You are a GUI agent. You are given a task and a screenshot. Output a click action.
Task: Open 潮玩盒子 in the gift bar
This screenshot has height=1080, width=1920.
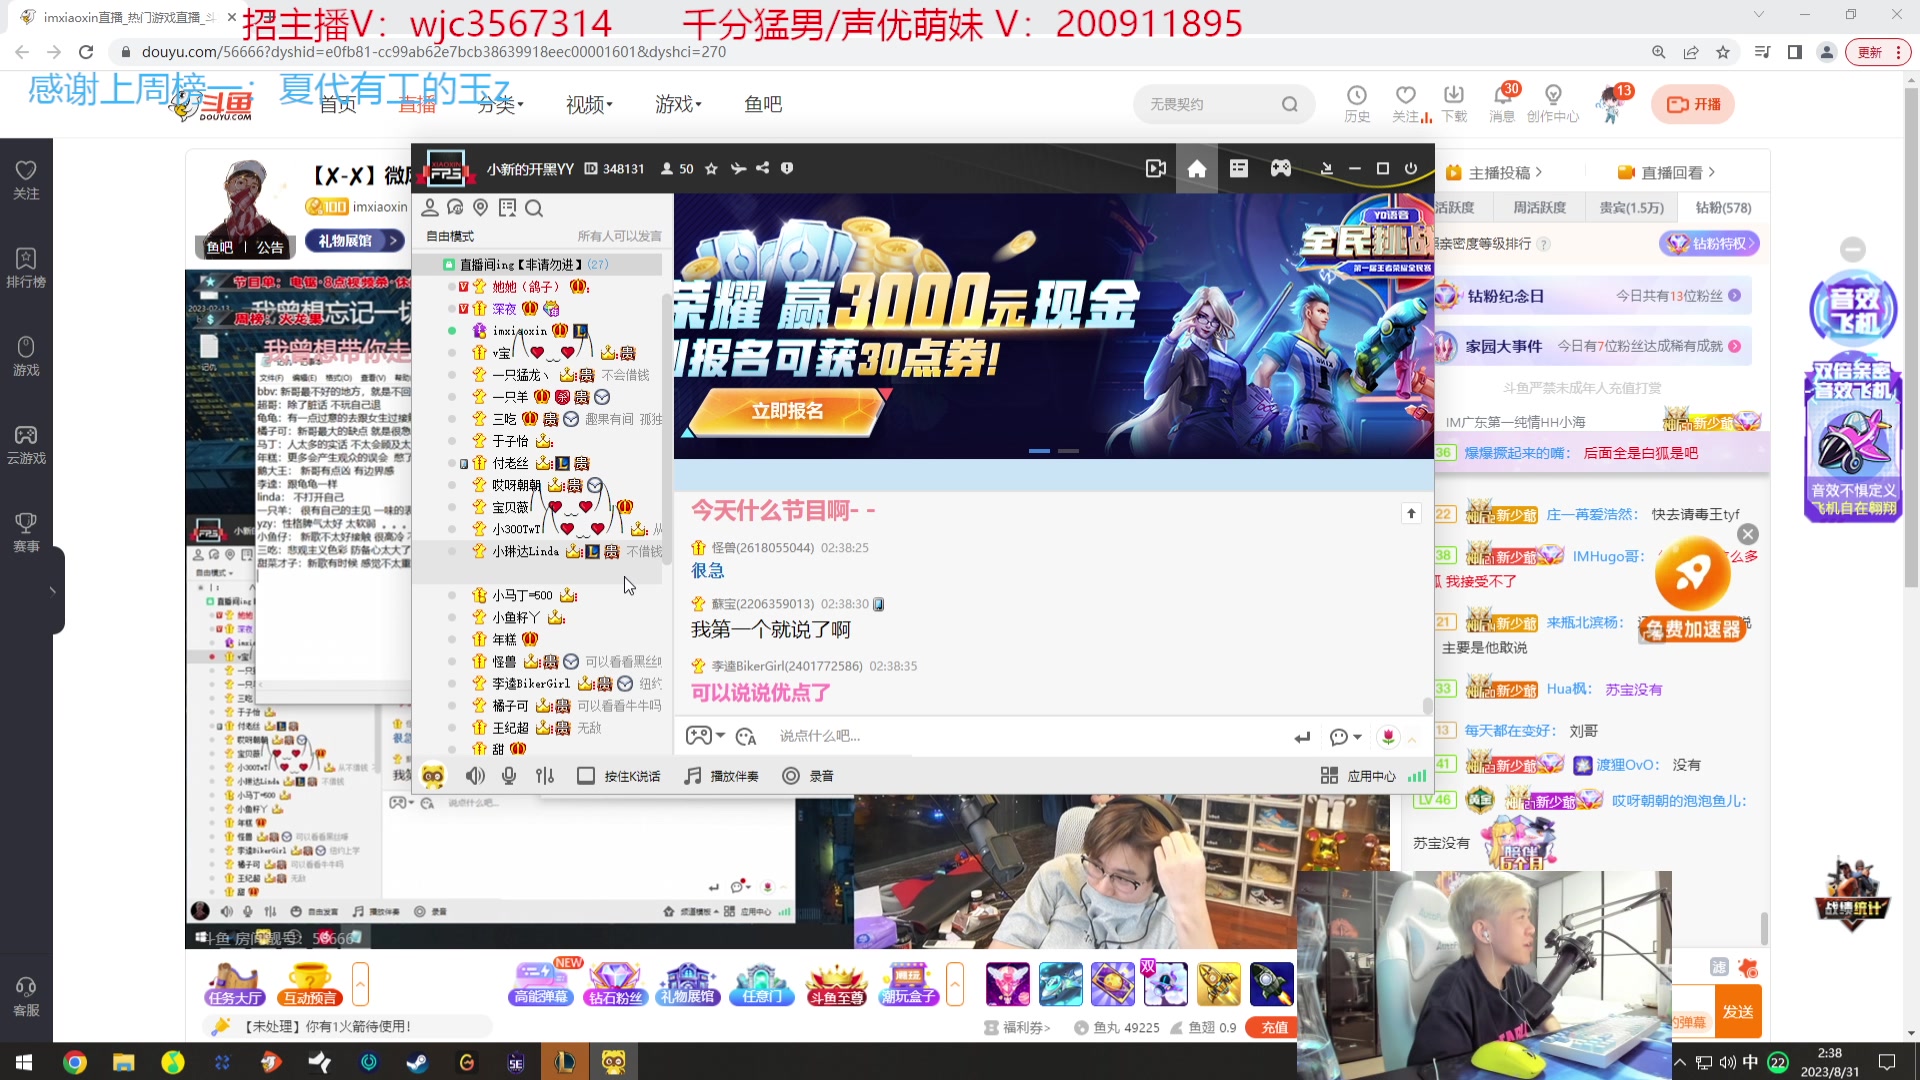[x=908, y=984]
